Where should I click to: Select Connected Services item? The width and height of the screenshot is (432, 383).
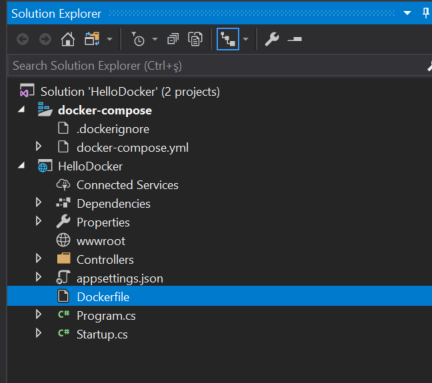tap(127, 185)
